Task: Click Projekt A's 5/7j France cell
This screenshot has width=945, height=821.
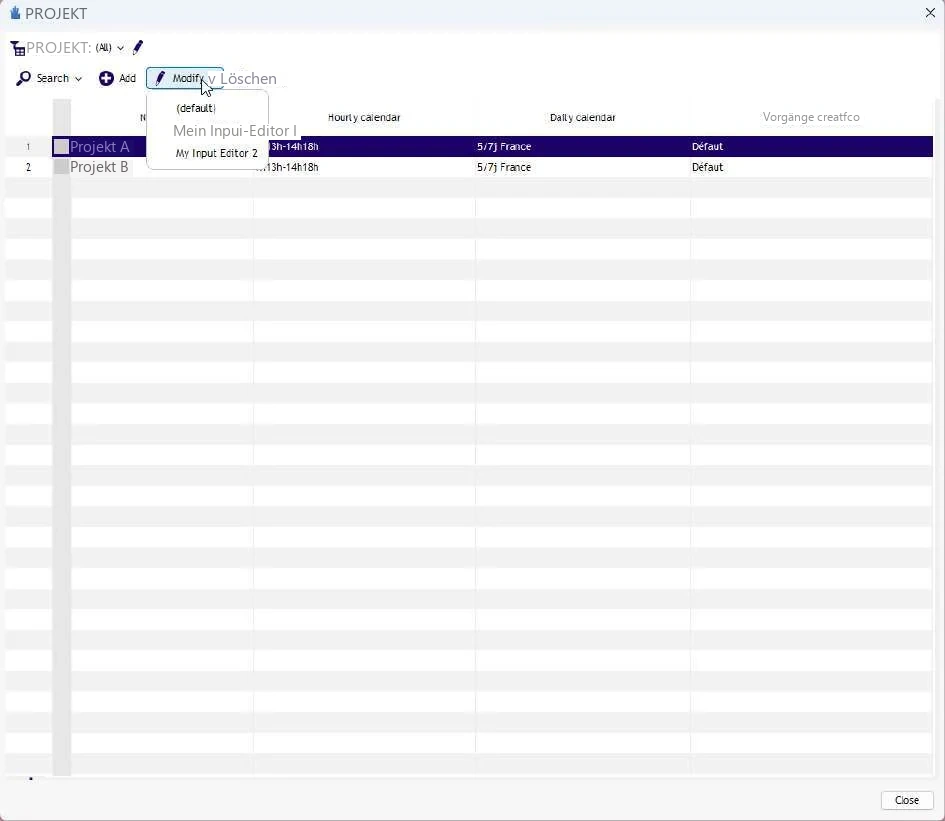Action: pyautogui.click(x=582, y=146)
